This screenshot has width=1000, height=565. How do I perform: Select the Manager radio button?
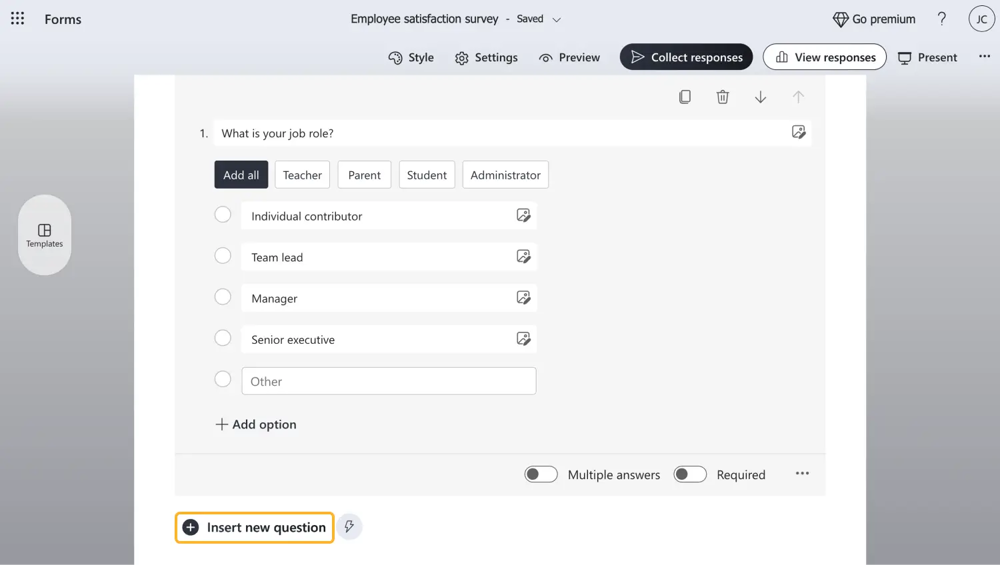[223, 297]
